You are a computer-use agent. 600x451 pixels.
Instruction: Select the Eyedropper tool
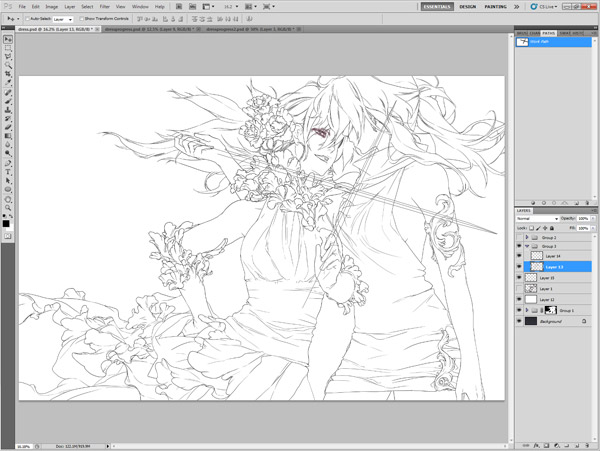coord(8,82)
